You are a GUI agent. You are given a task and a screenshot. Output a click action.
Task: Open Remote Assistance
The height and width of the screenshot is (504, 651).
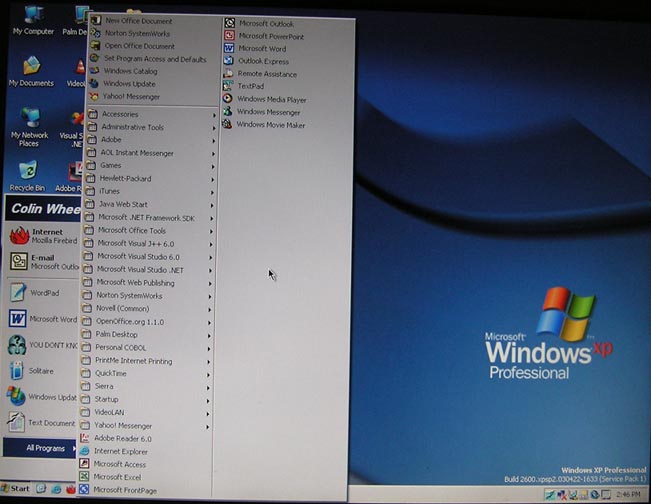(260, 74)
